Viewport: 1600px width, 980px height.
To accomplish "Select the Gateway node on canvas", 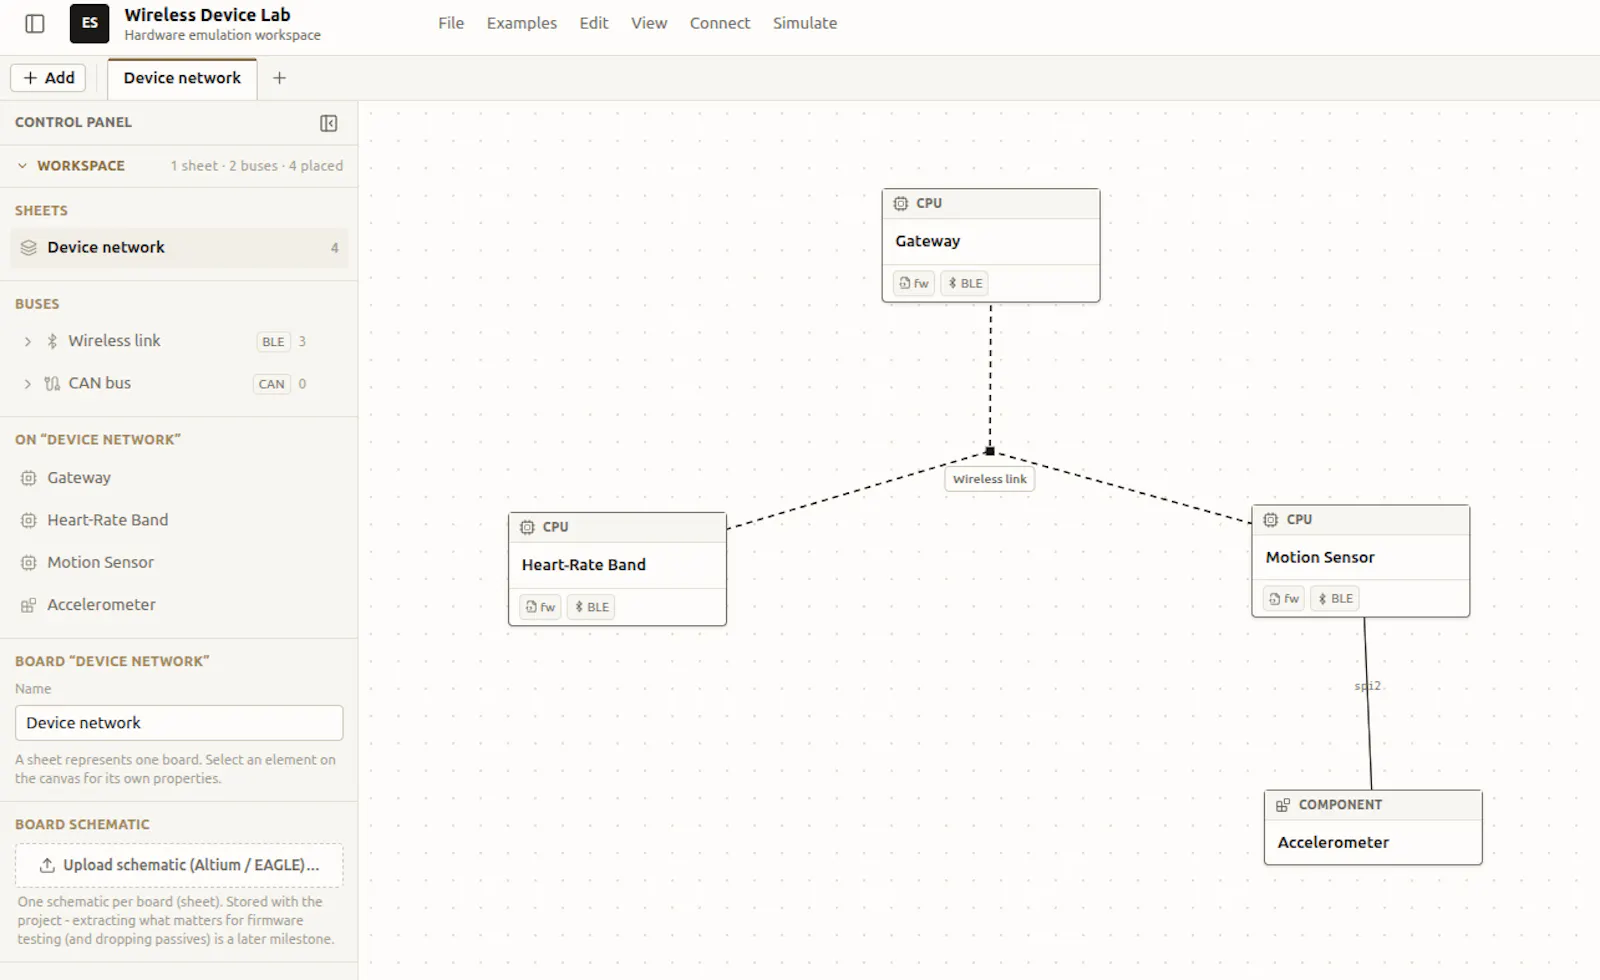I will [991, 245].
